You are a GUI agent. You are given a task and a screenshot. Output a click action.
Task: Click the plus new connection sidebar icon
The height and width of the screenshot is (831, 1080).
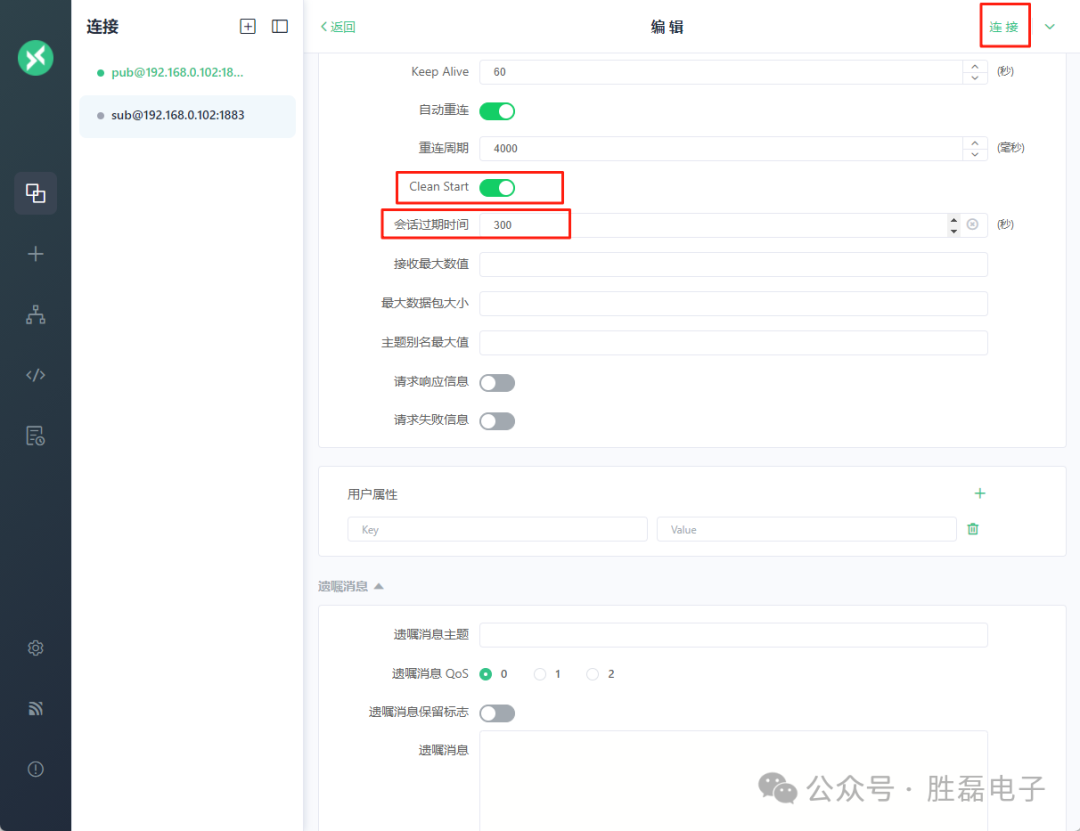(35, 254)
